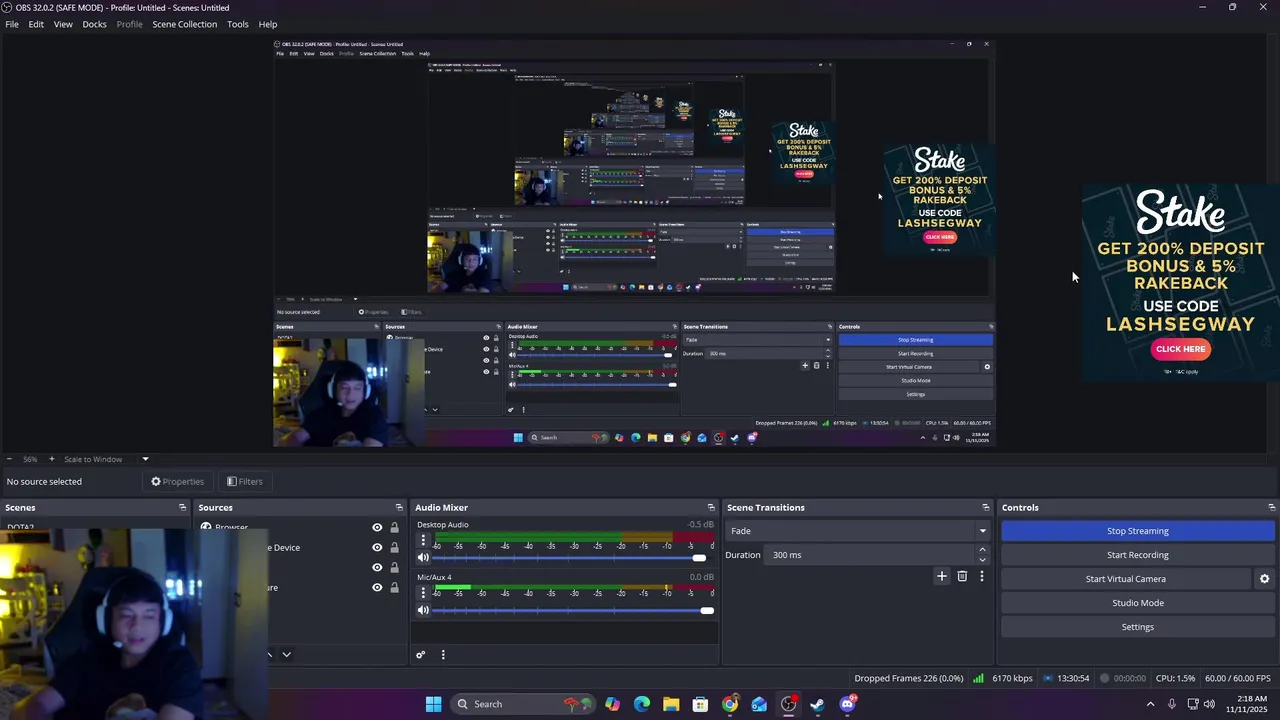Float the Sources dock using its pop-out icon
The height and width of the screenshot is (720, 1280).
[399, 508]
